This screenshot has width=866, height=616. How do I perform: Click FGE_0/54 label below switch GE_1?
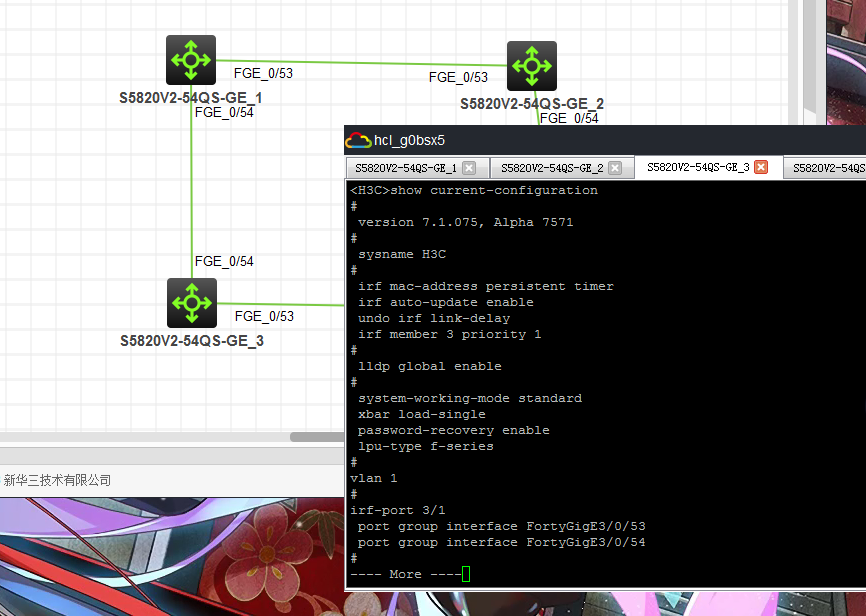coord(224,112)
